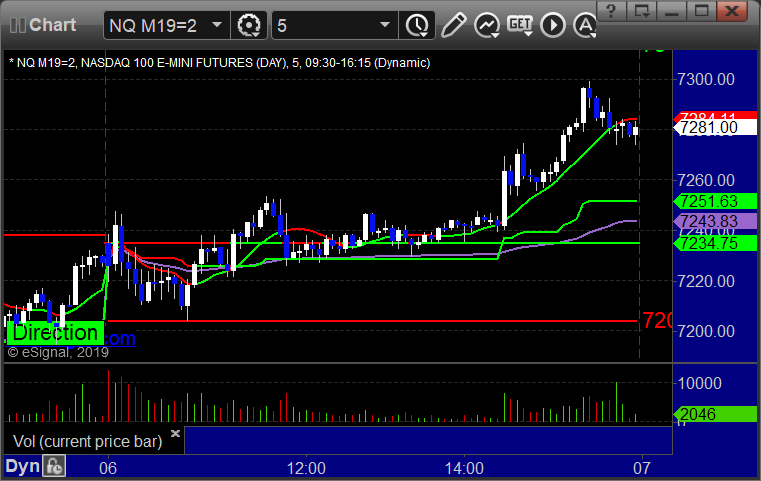Screen dimensions: 761x481
Task: Click the 7234.75 green price label
Action: (x=714, y=243)
